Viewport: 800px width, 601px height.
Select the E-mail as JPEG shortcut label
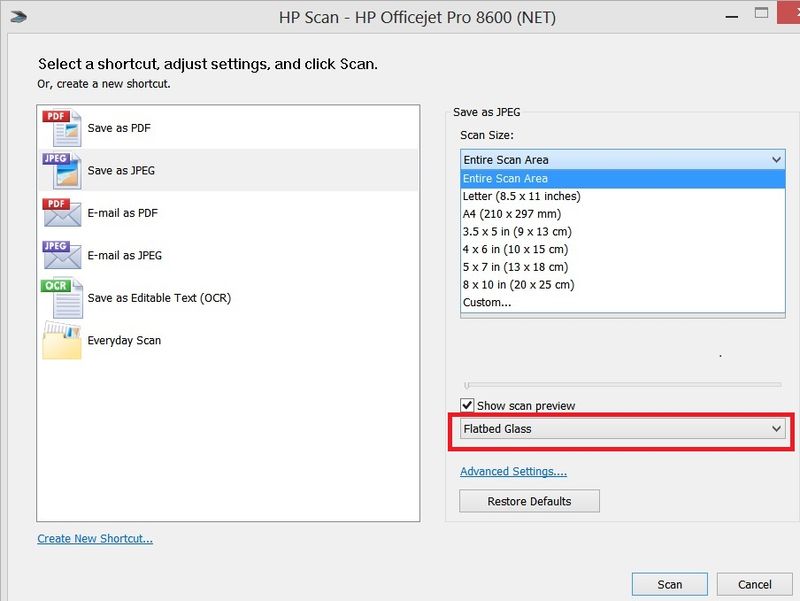[124, 255]
